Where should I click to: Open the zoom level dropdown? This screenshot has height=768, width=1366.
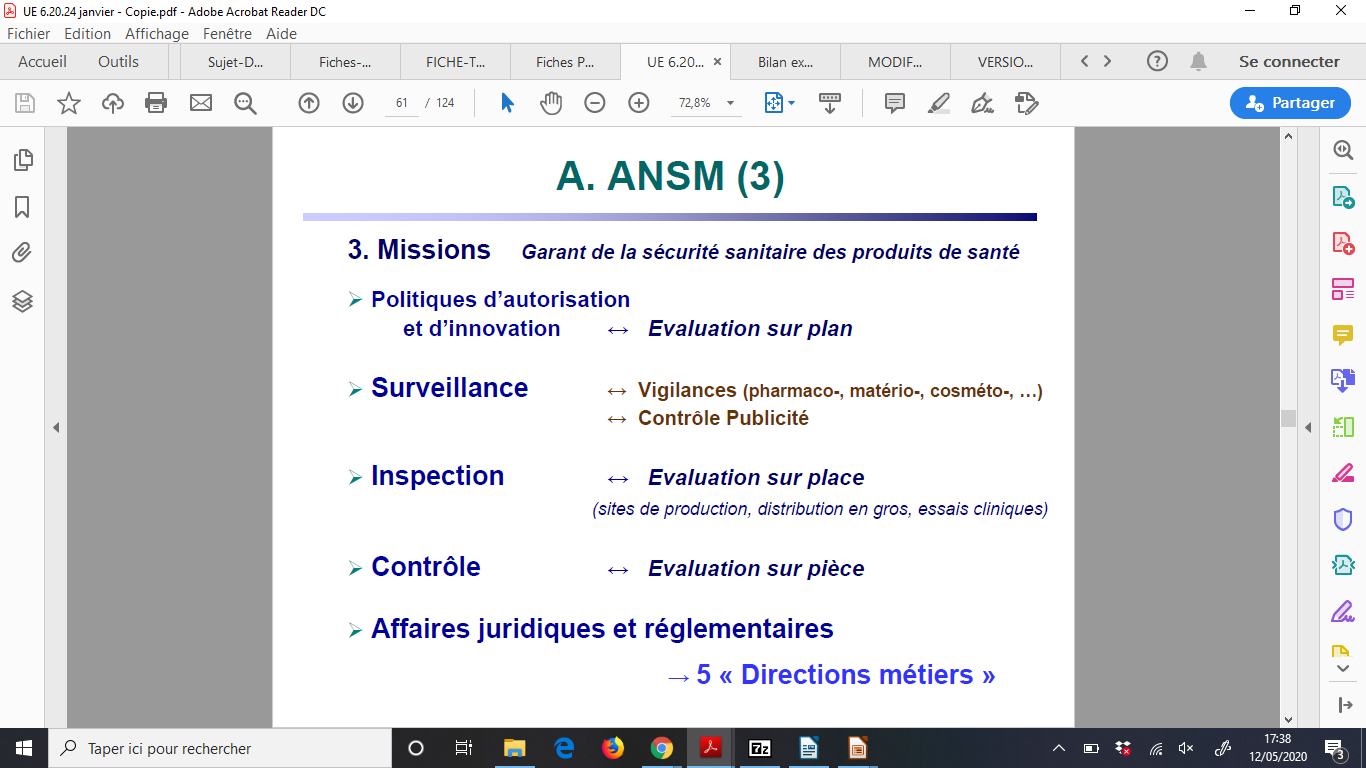coord(730,103)
